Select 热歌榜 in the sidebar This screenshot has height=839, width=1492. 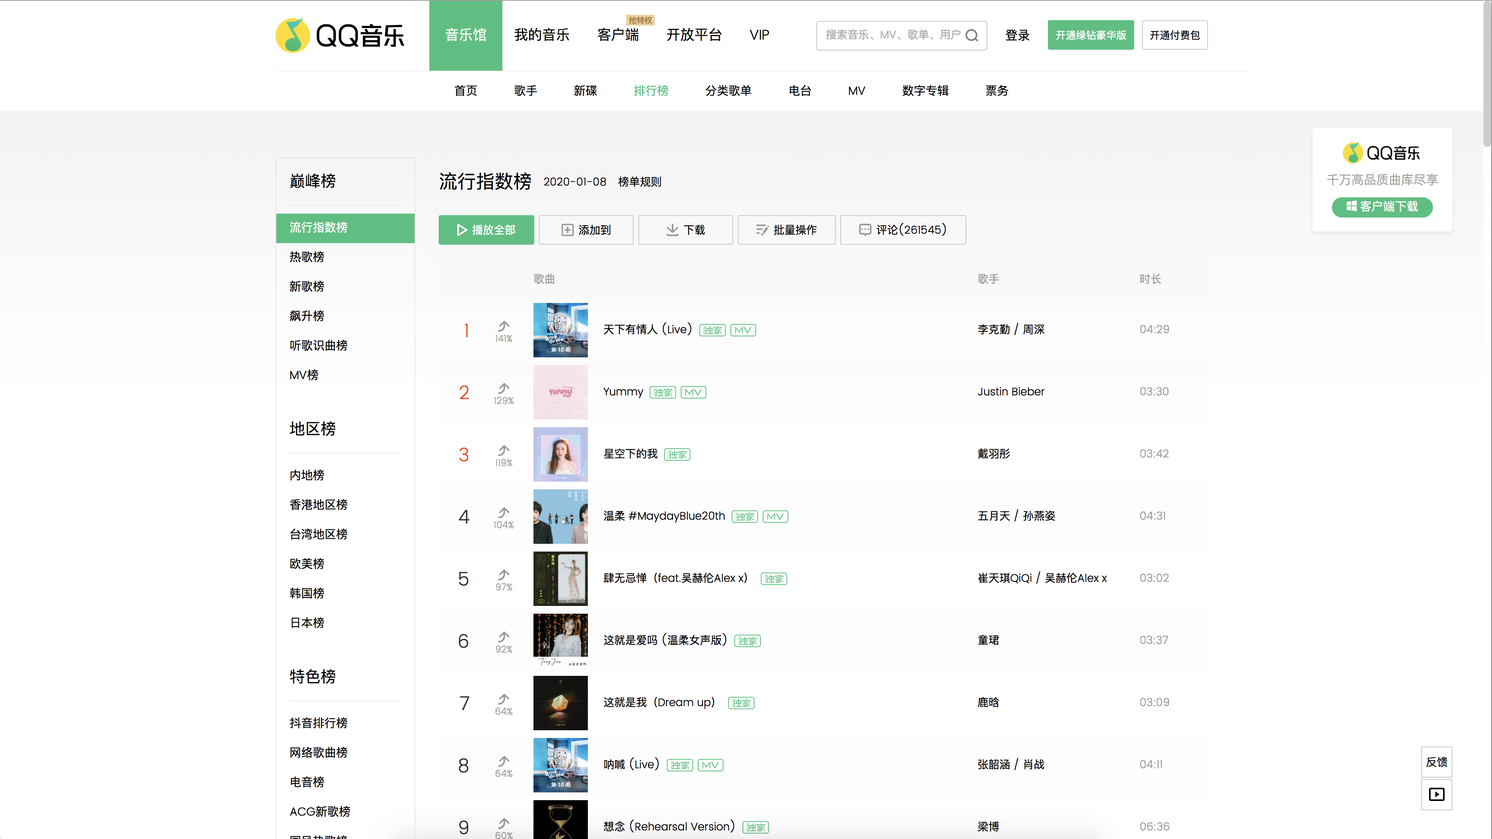(x=307, y=257)
